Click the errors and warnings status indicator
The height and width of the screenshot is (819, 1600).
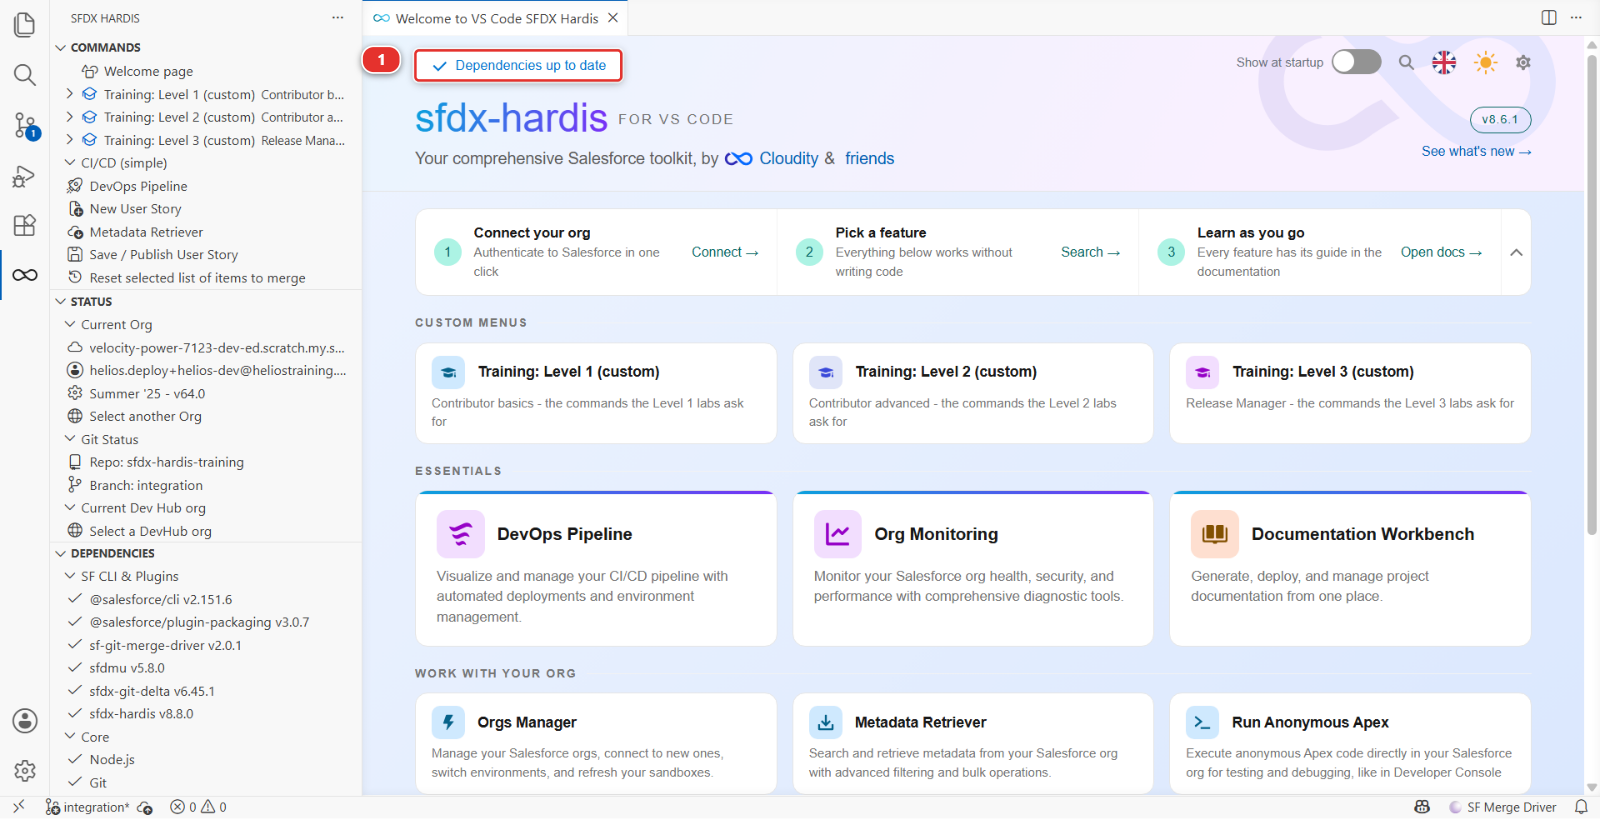pos(198,807)
